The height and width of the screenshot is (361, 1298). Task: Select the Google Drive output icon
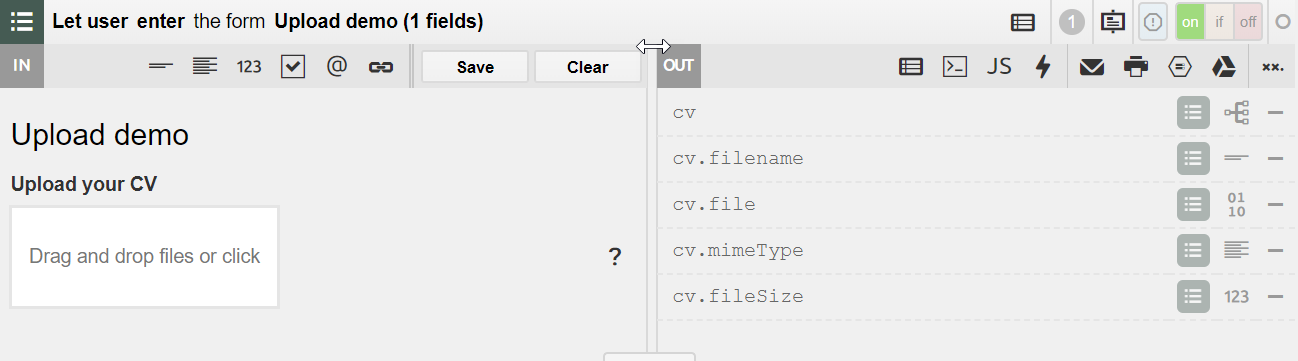1223,67
